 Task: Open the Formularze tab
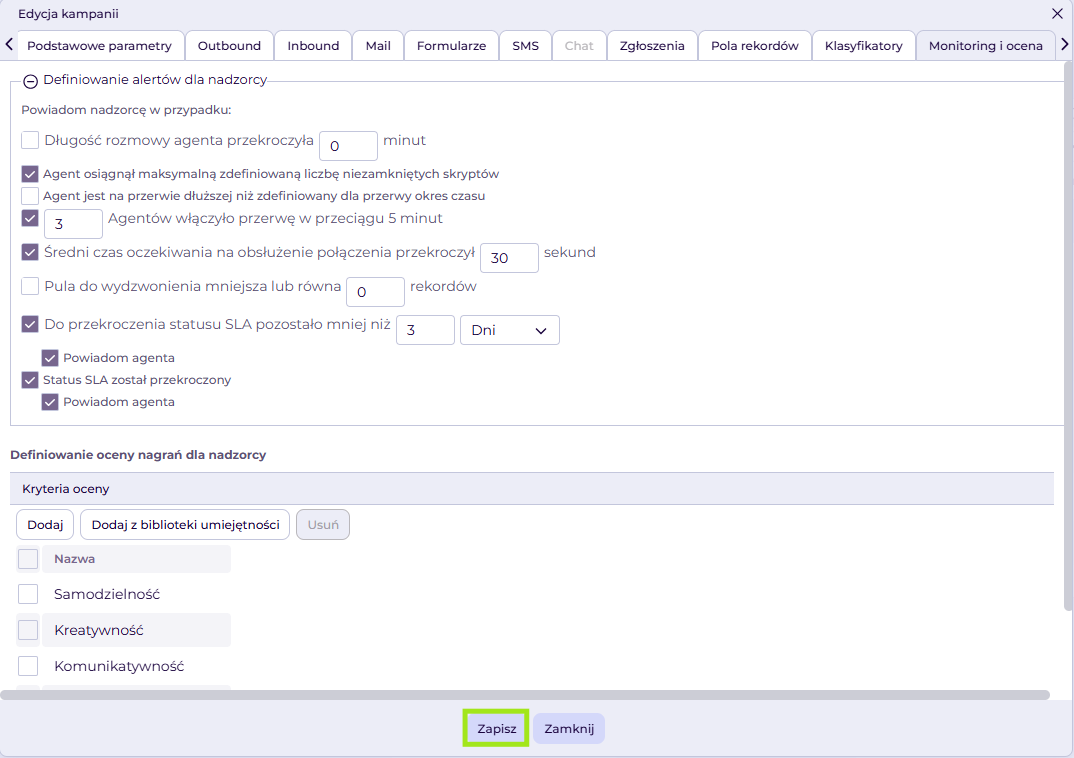451,46
